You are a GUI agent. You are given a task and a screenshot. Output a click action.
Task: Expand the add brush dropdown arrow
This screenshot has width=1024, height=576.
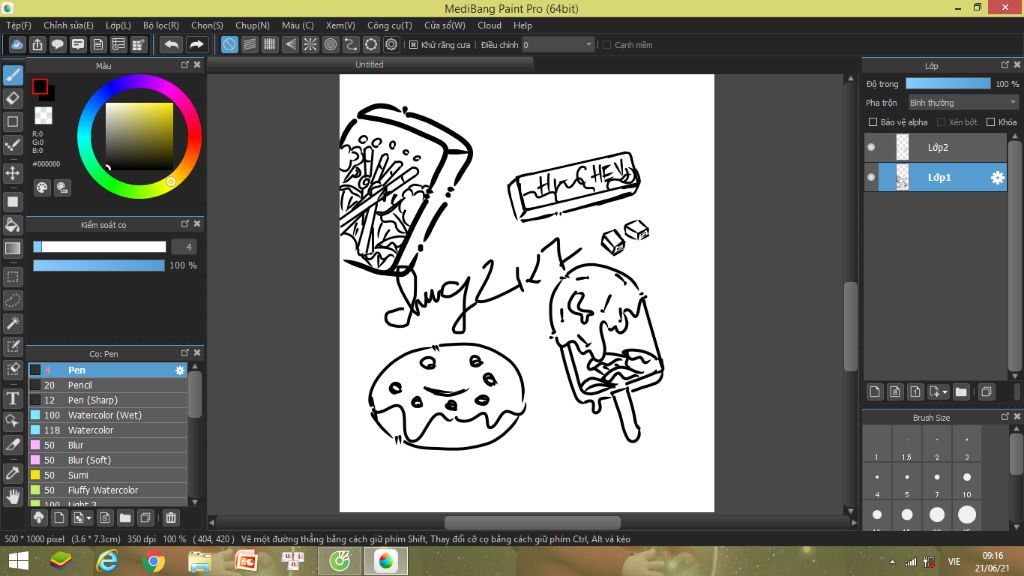click(88, 519)
